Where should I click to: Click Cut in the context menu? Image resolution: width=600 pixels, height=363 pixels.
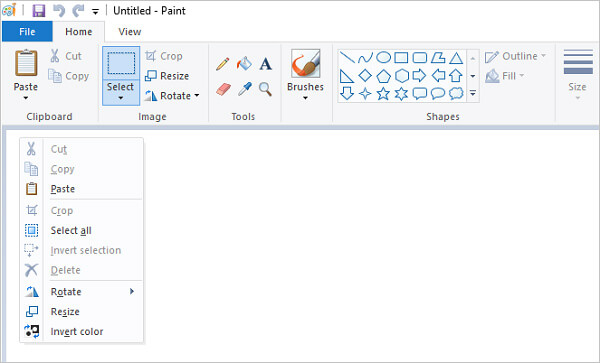tap(82, 149)
